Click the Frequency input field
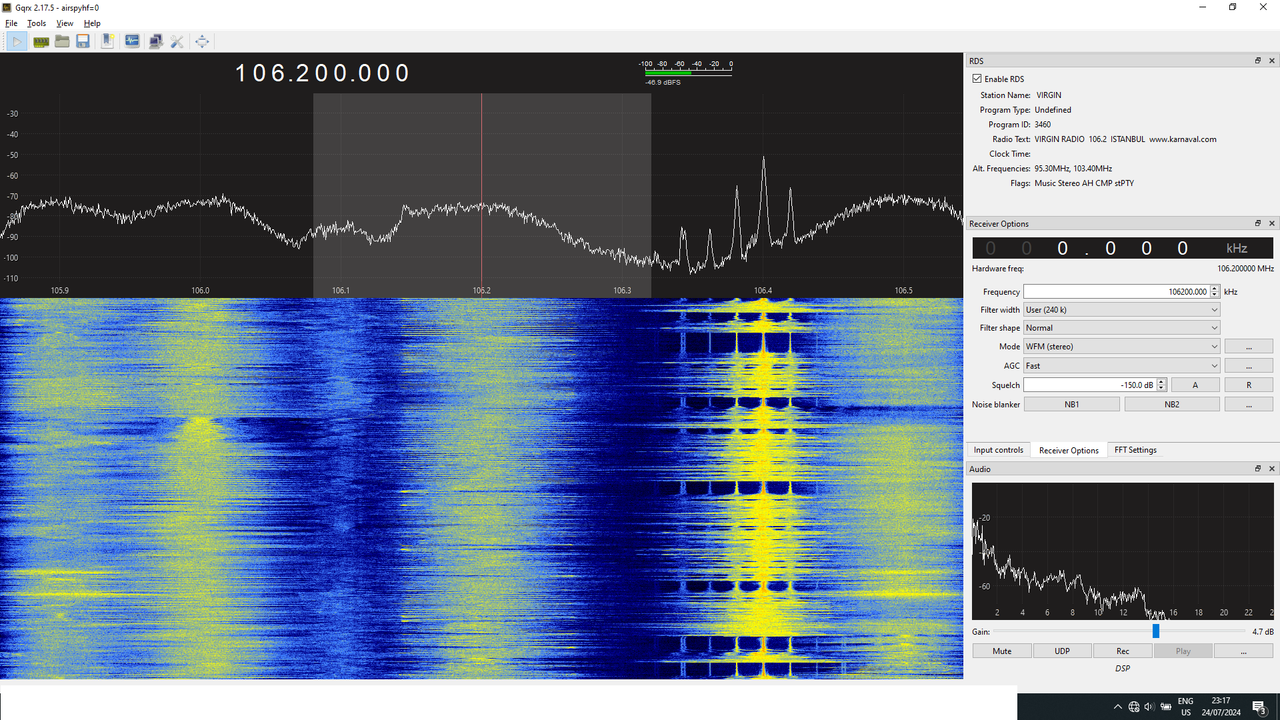 pos(1116,292)
